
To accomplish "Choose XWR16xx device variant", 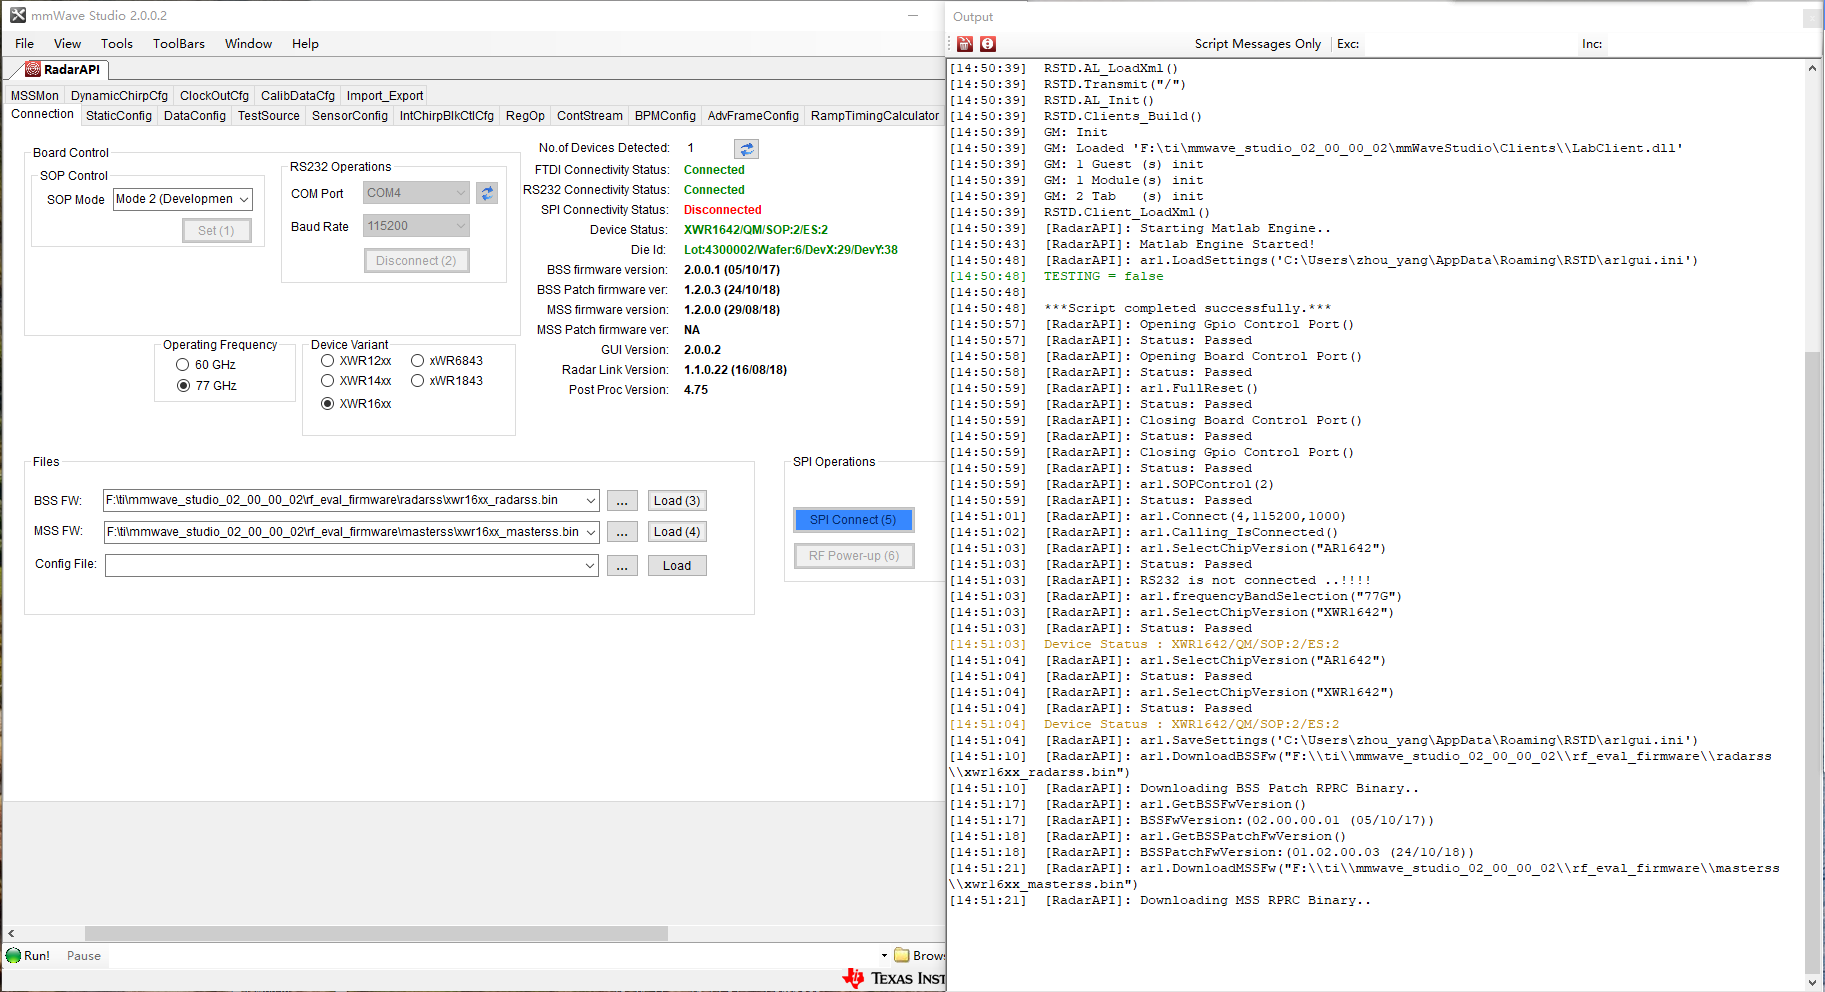I will [x=356, y=404].
